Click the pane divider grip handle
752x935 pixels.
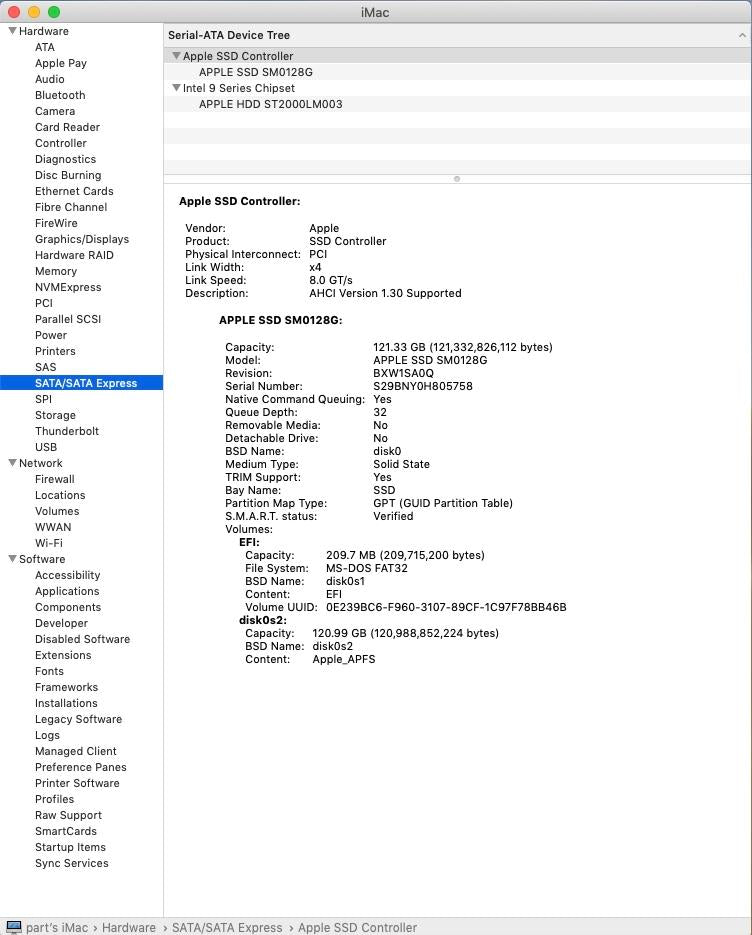pyautogui.click(x=457, y=179)
